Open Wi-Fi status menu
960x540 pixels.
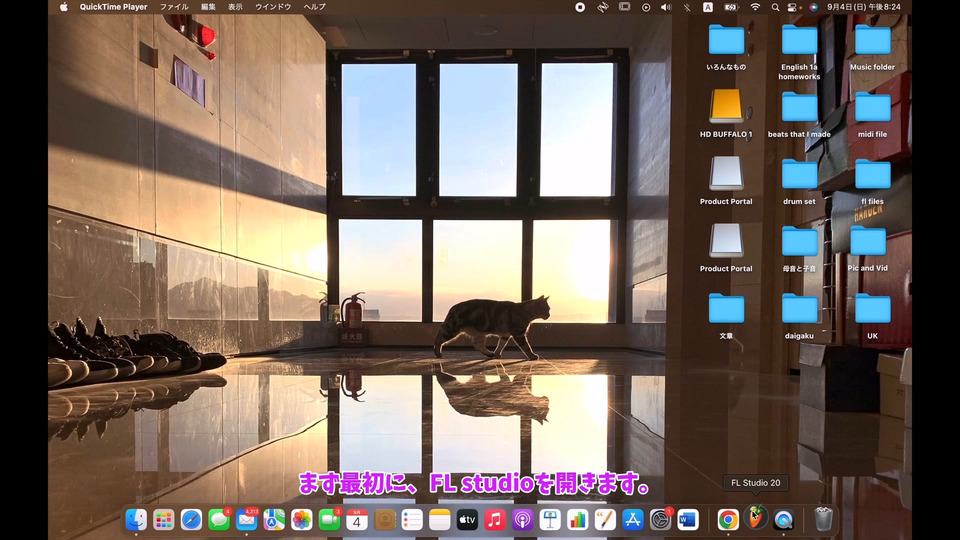(755, 7)
